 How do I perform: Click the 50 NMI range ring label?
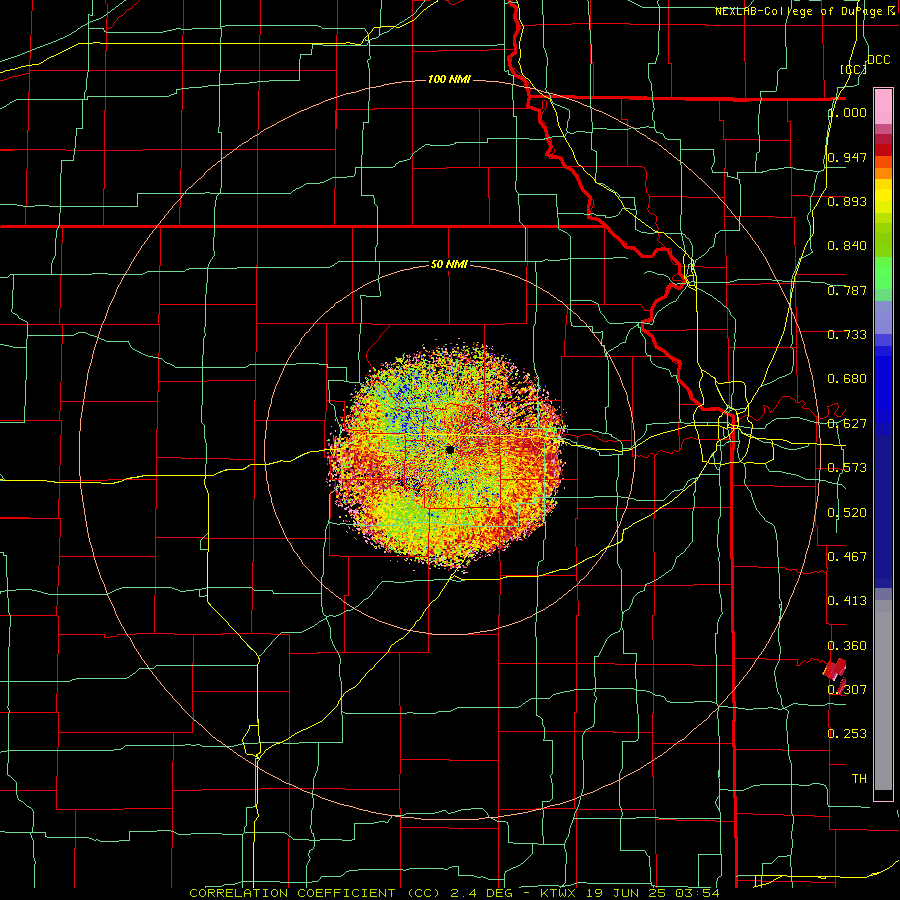pyautogui.click(x=449, y=264)
